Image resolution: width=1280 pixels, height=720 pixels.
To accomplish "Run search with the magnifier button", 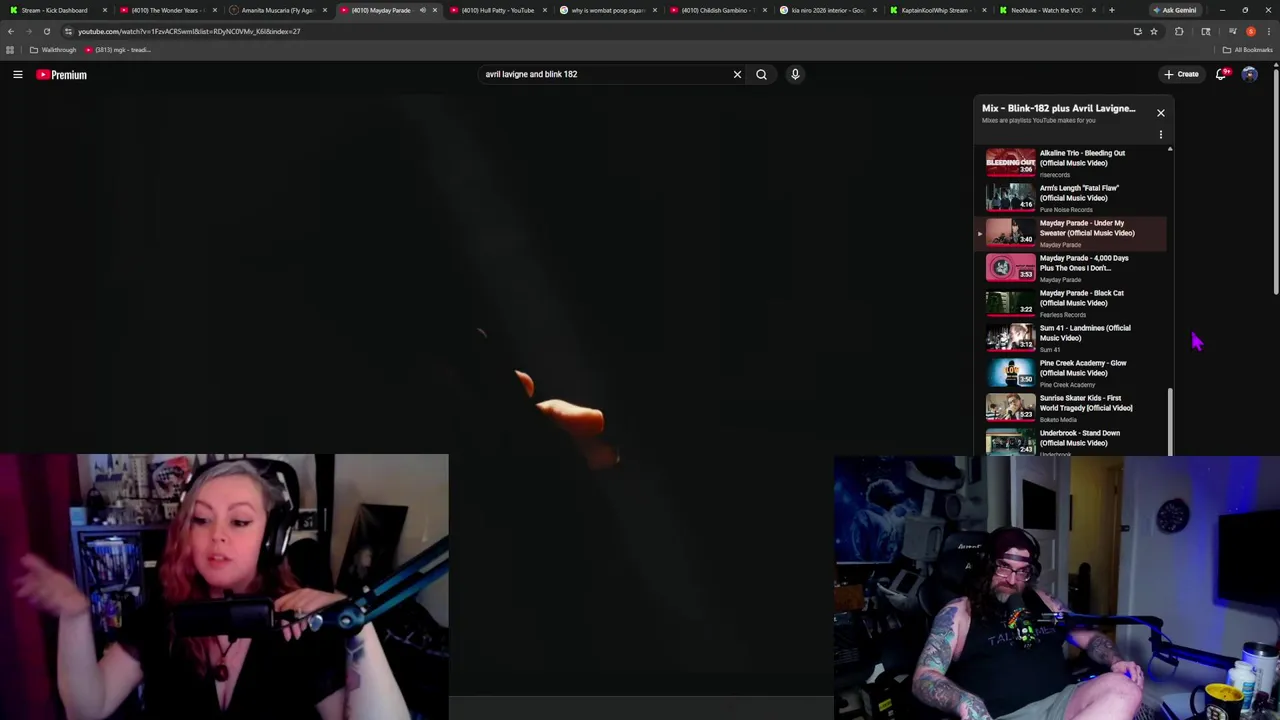I will (x=761, y=74).
